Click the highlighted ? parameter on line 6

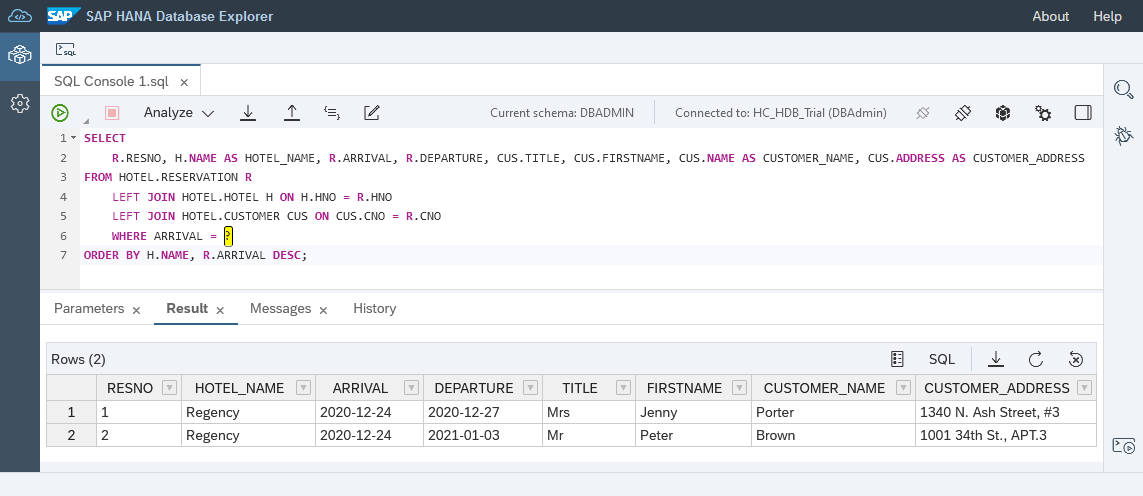point(228,236)
